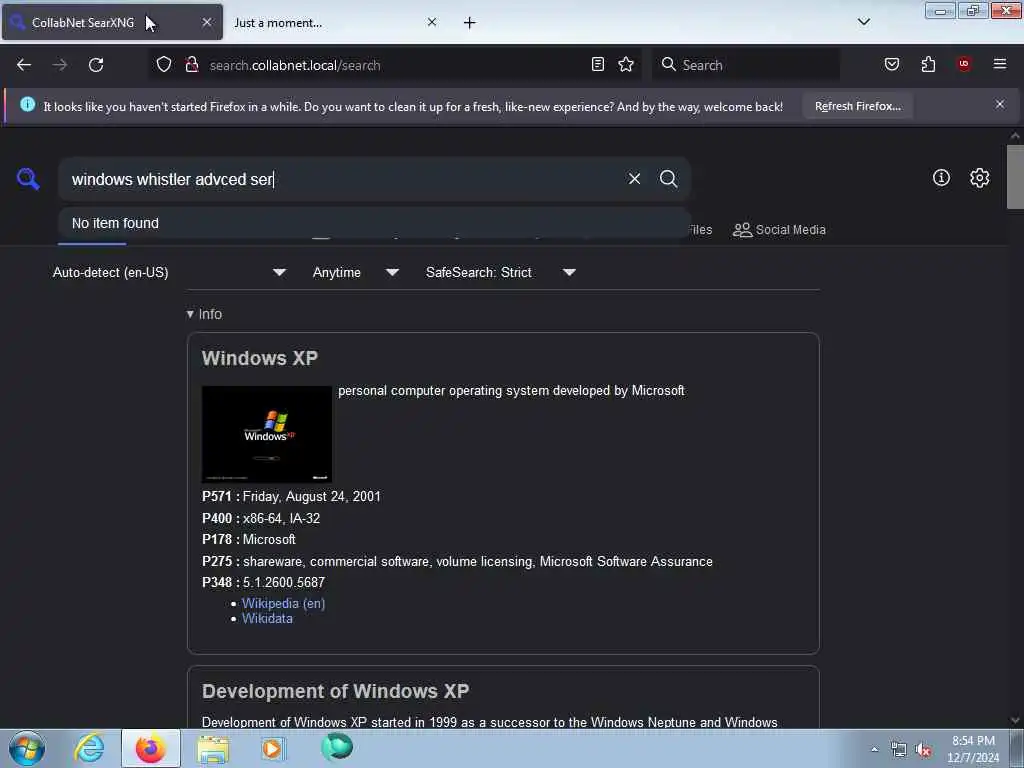Bookmark this page with the star icon

pyautogui.click(x=626, y=65)
